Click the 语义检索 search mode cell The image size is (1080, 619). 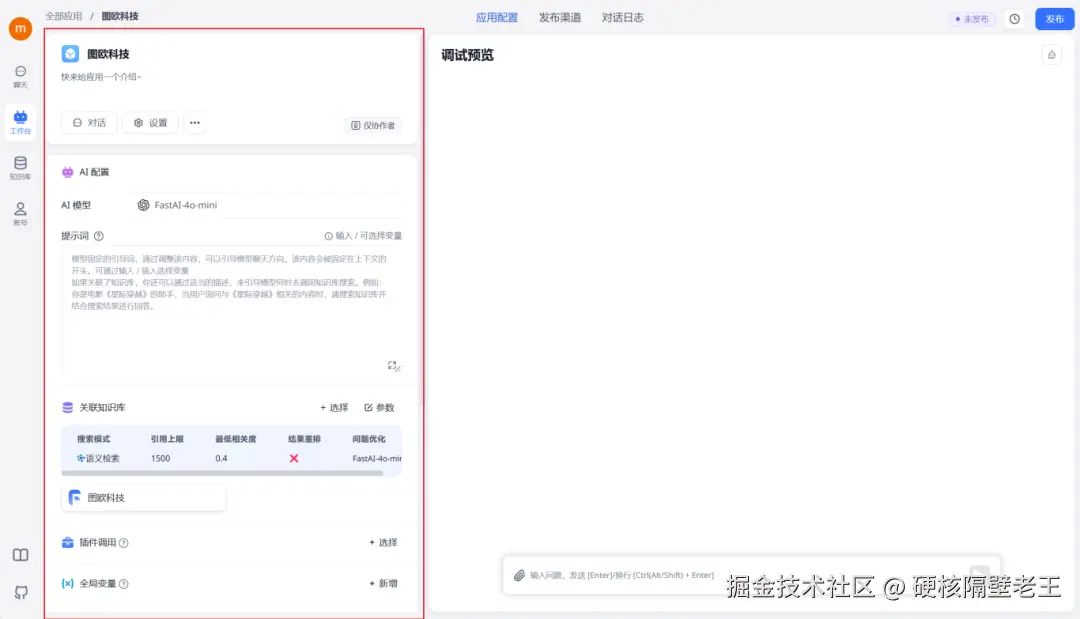coord(98,459)
